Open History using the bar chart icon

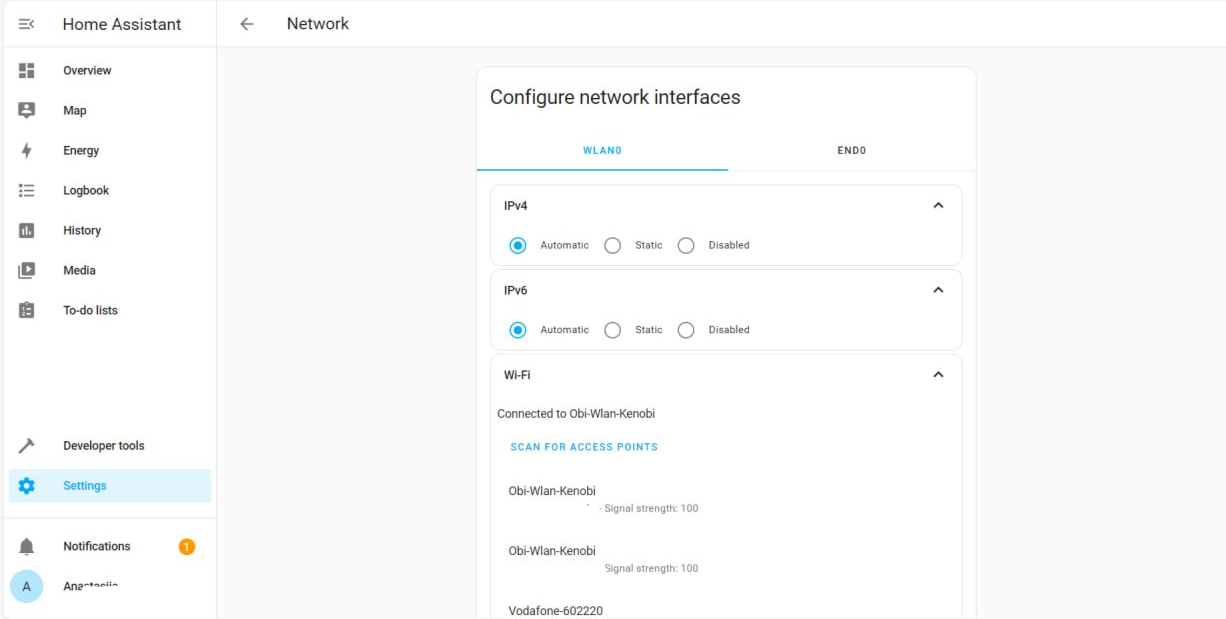click(27, 231)
